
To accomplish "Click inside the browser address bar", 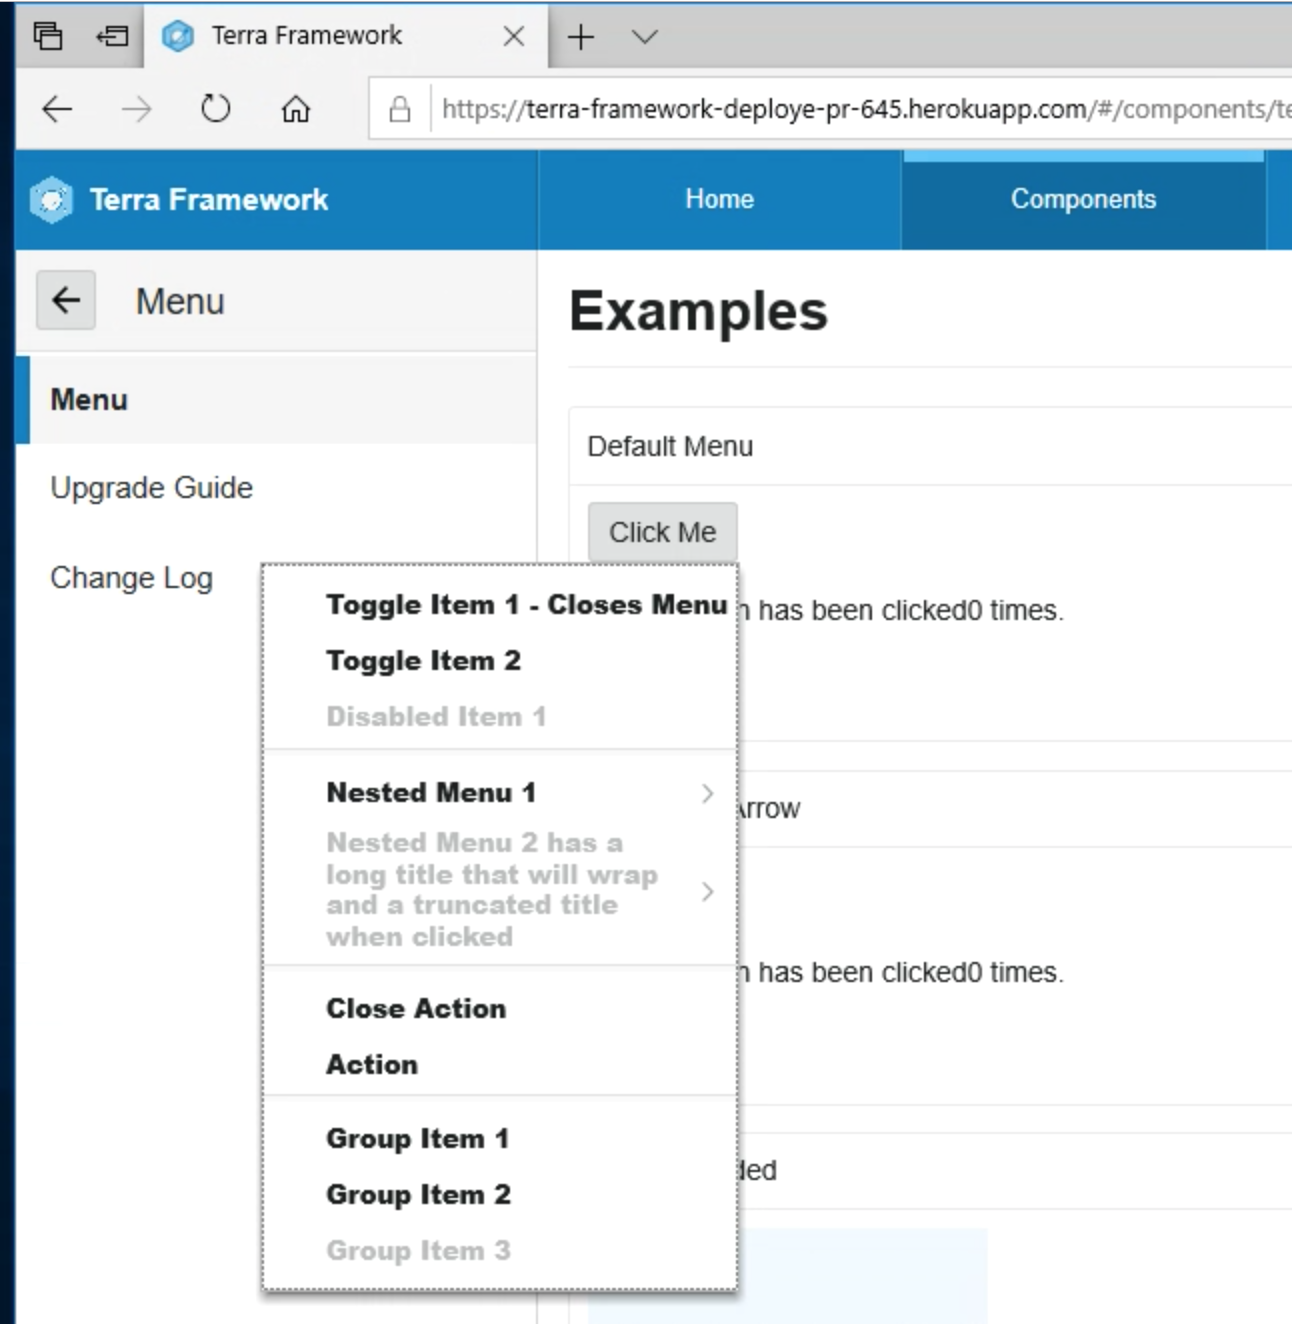I will pyautogui.click(x=800, y=109).
